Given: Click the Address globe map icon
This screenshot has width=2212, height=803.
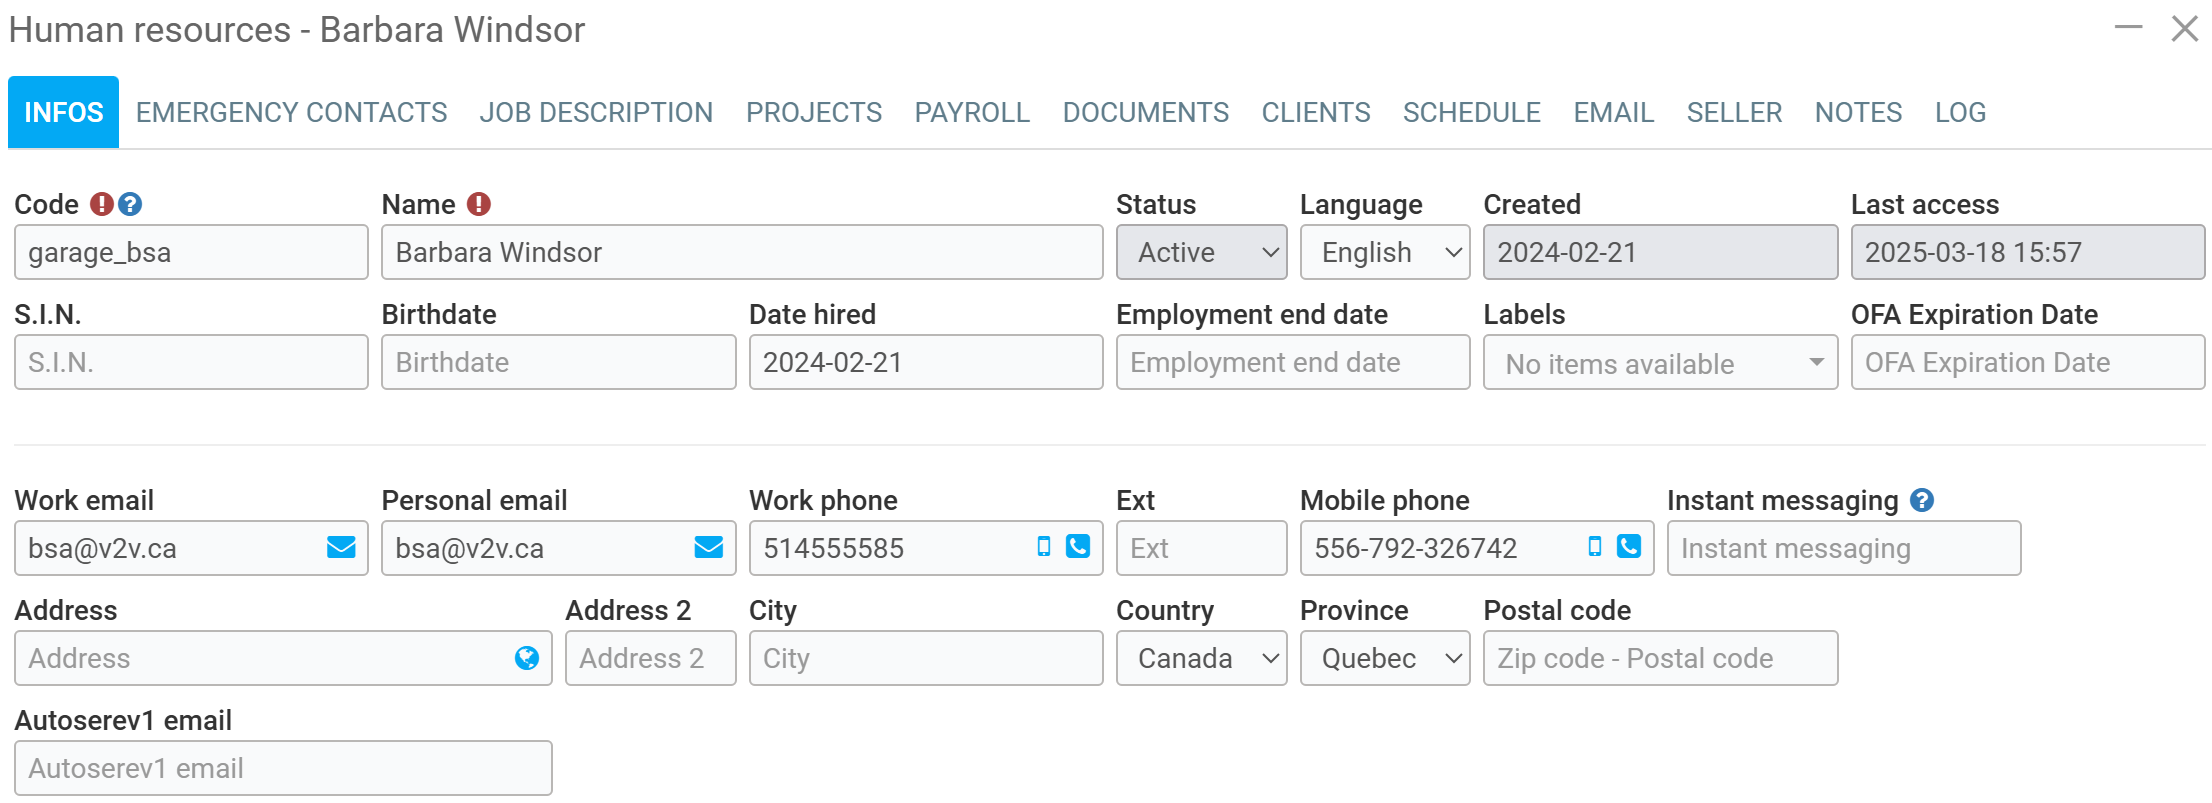Looking at the screenshot, I should coord(526,657).
